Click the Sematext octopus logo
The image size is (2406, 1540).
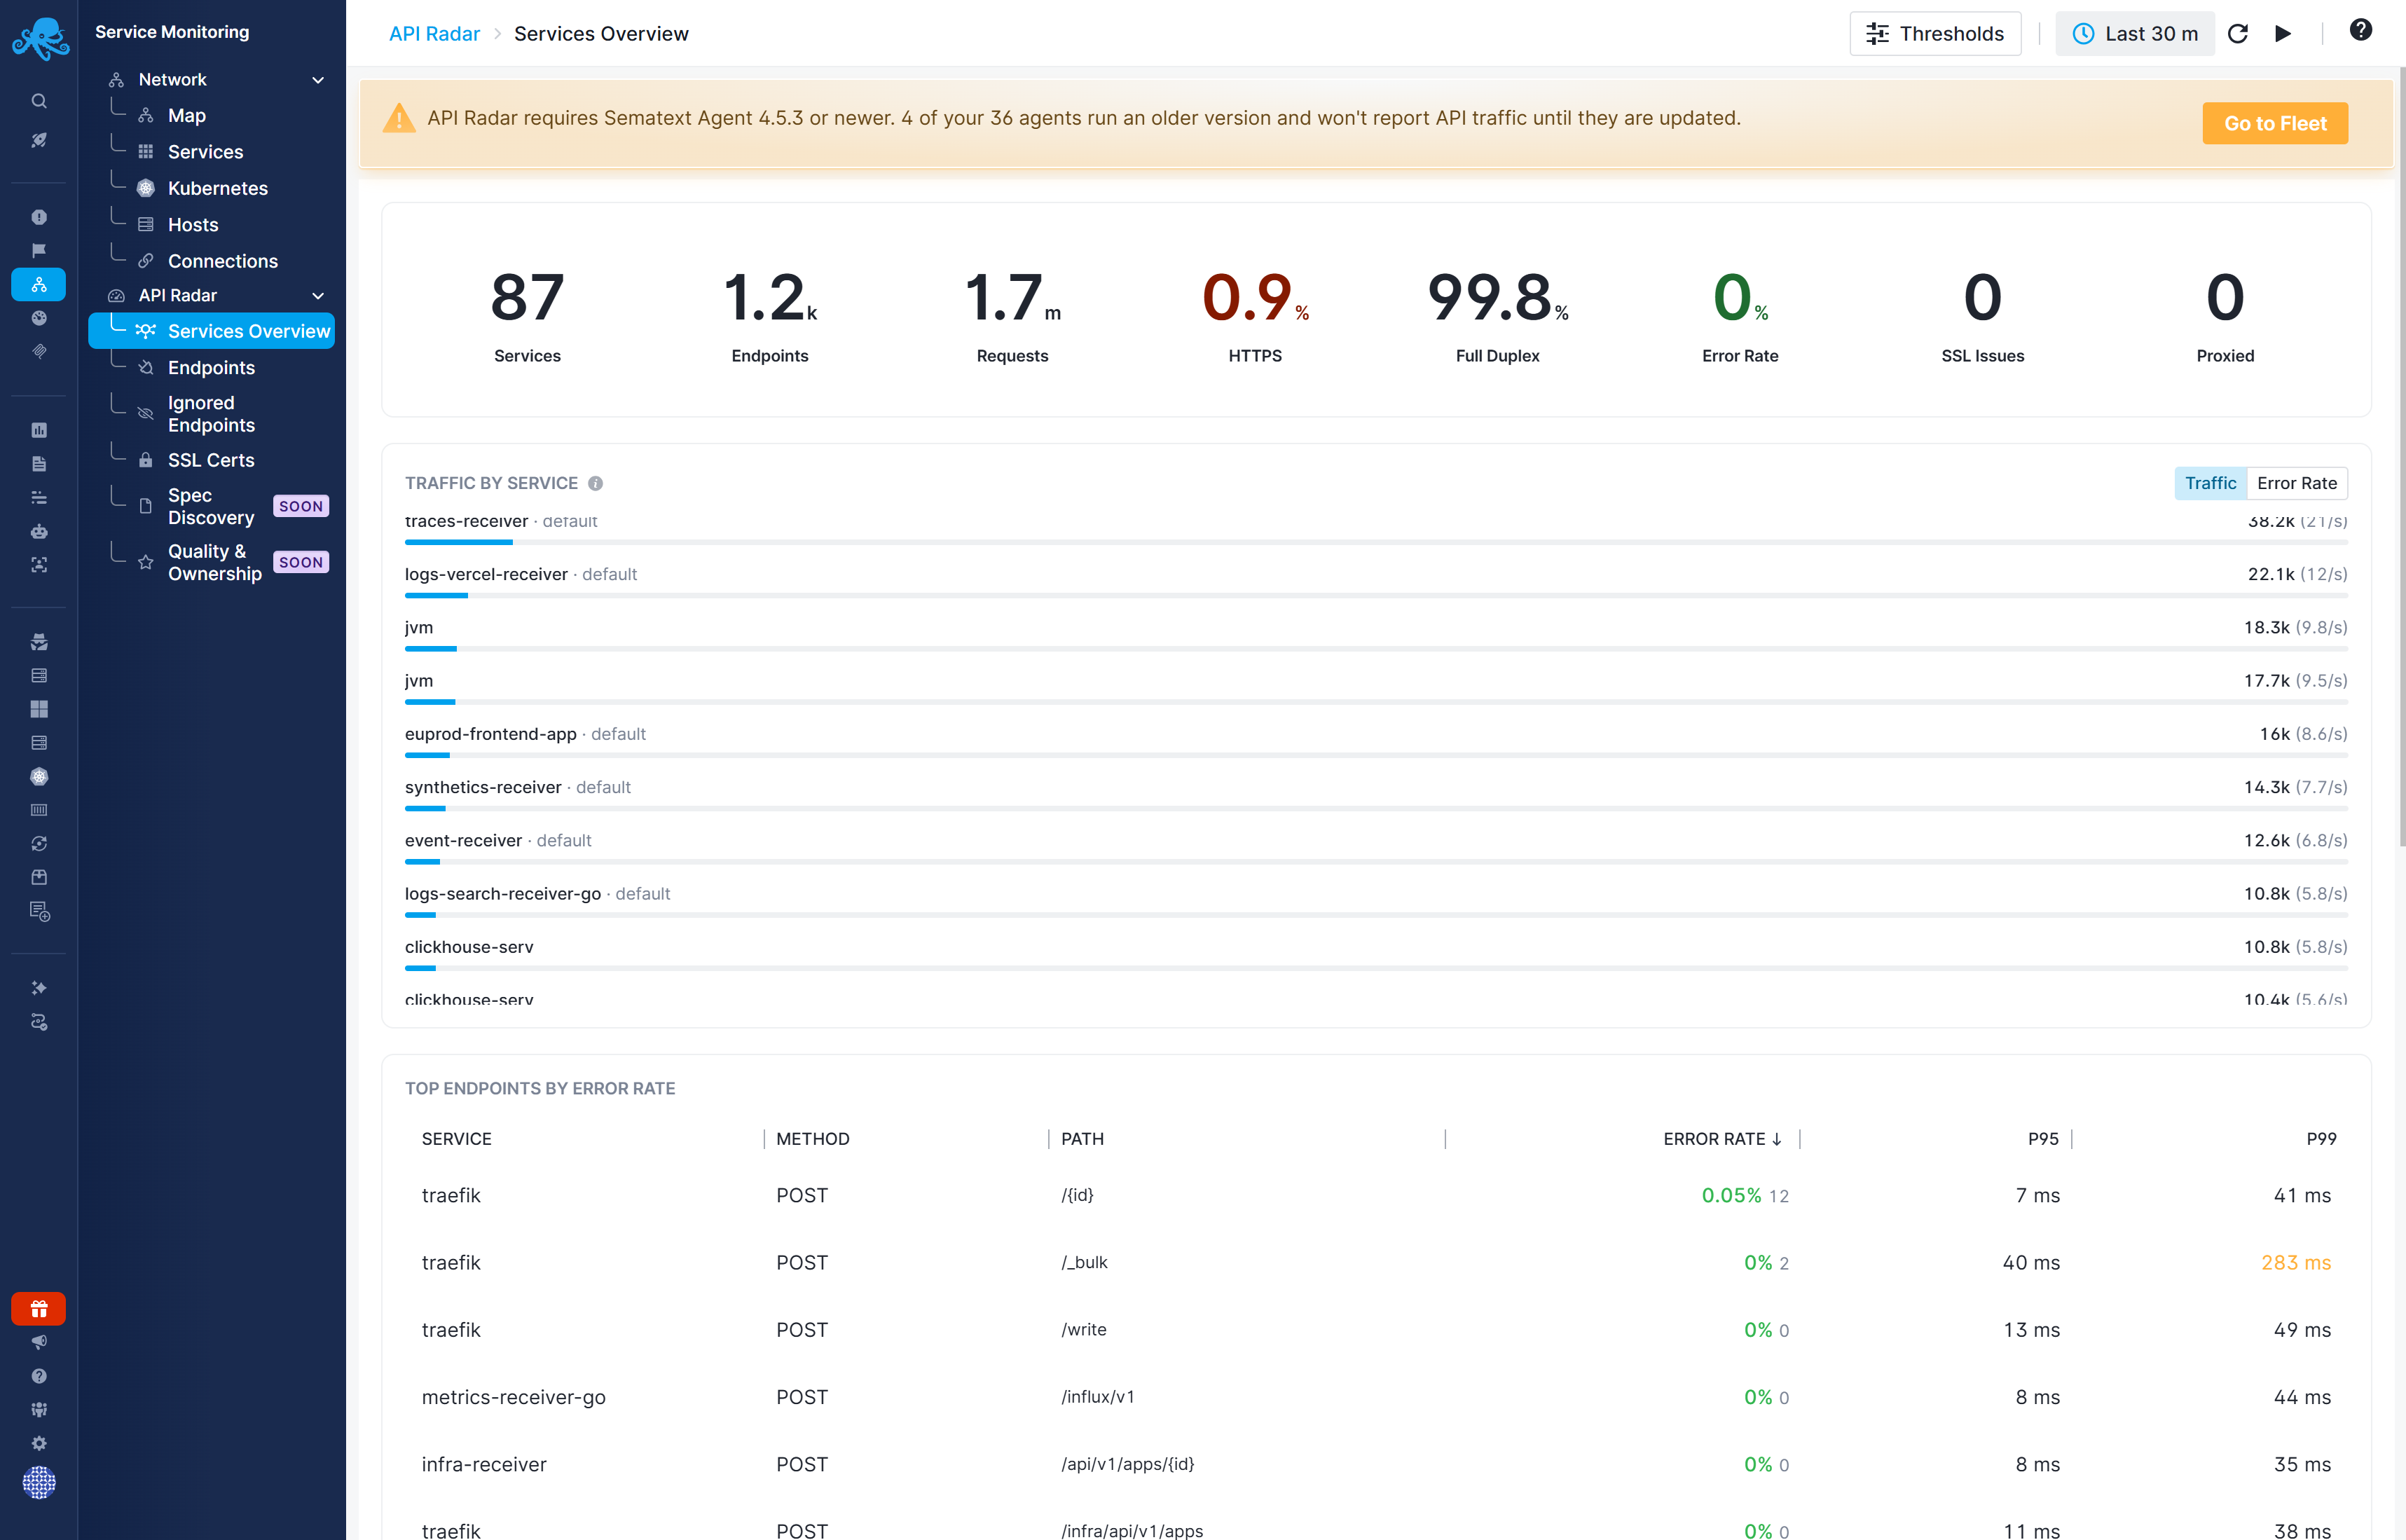point(40,38)
